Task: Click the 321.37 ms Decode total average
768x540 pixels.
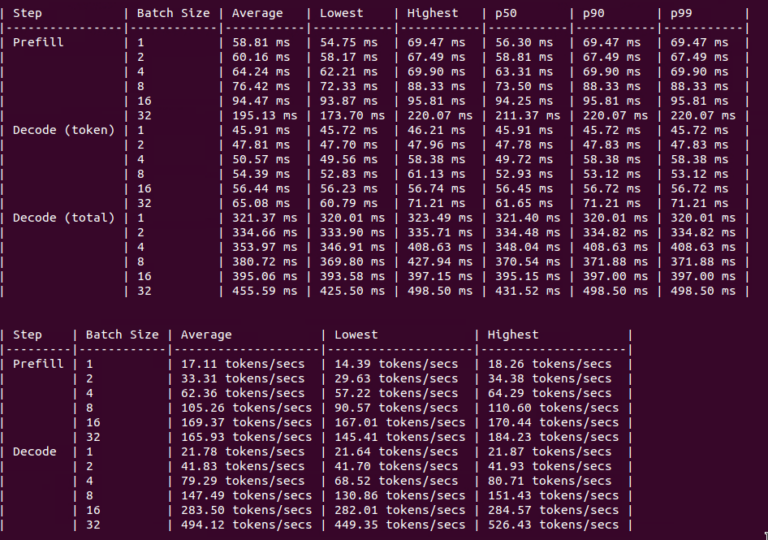Action: 260,218
